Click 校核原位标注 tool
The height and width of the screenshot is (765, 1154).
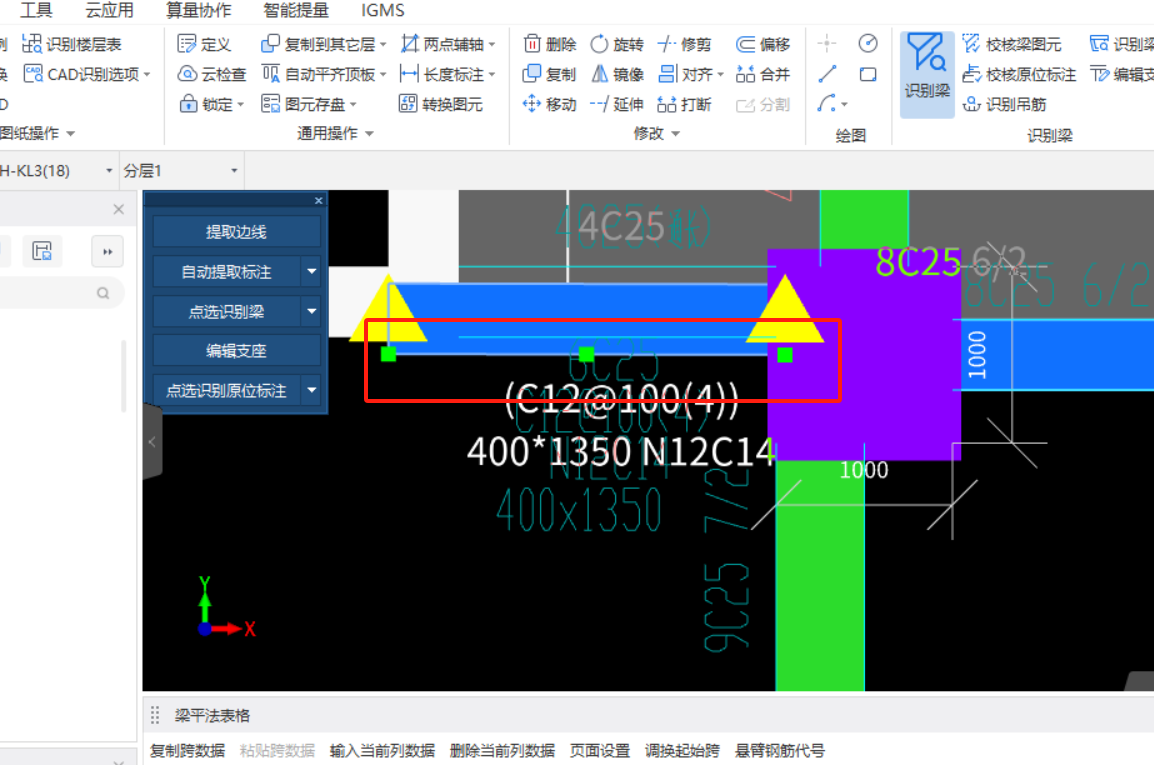[x=1019, y=74]
